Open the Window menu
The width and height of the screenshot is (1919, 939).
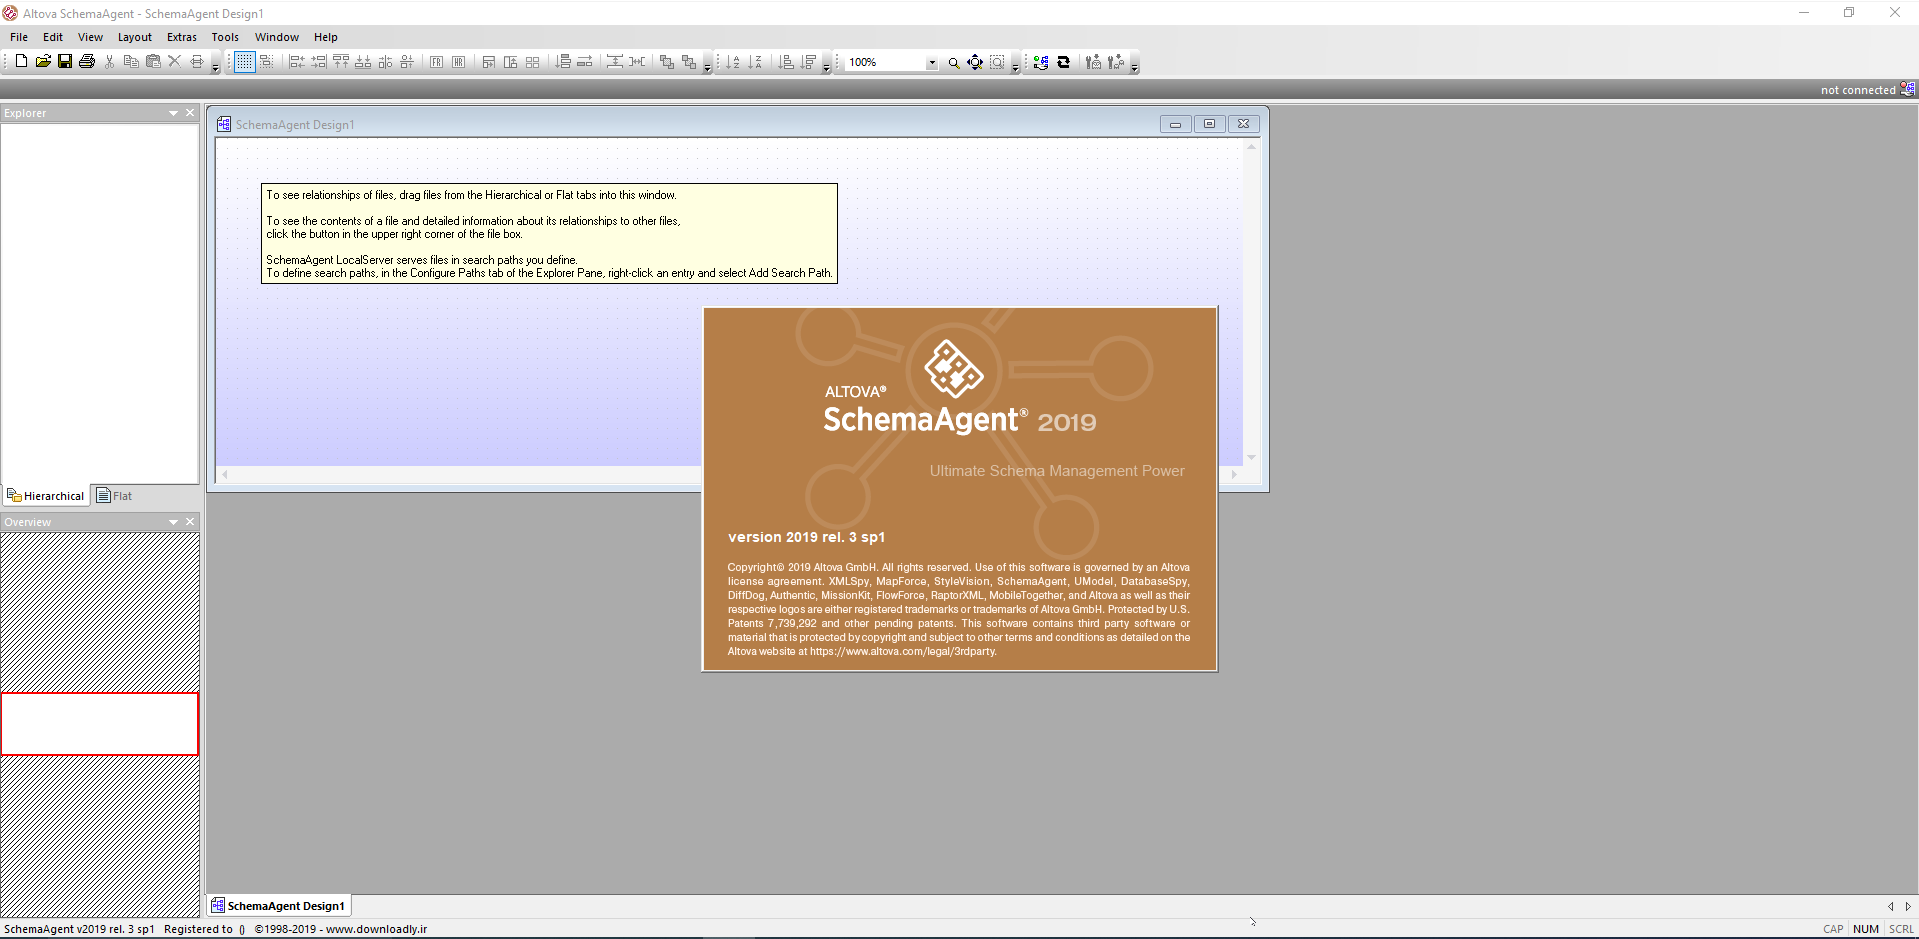(x=277, y=37)
